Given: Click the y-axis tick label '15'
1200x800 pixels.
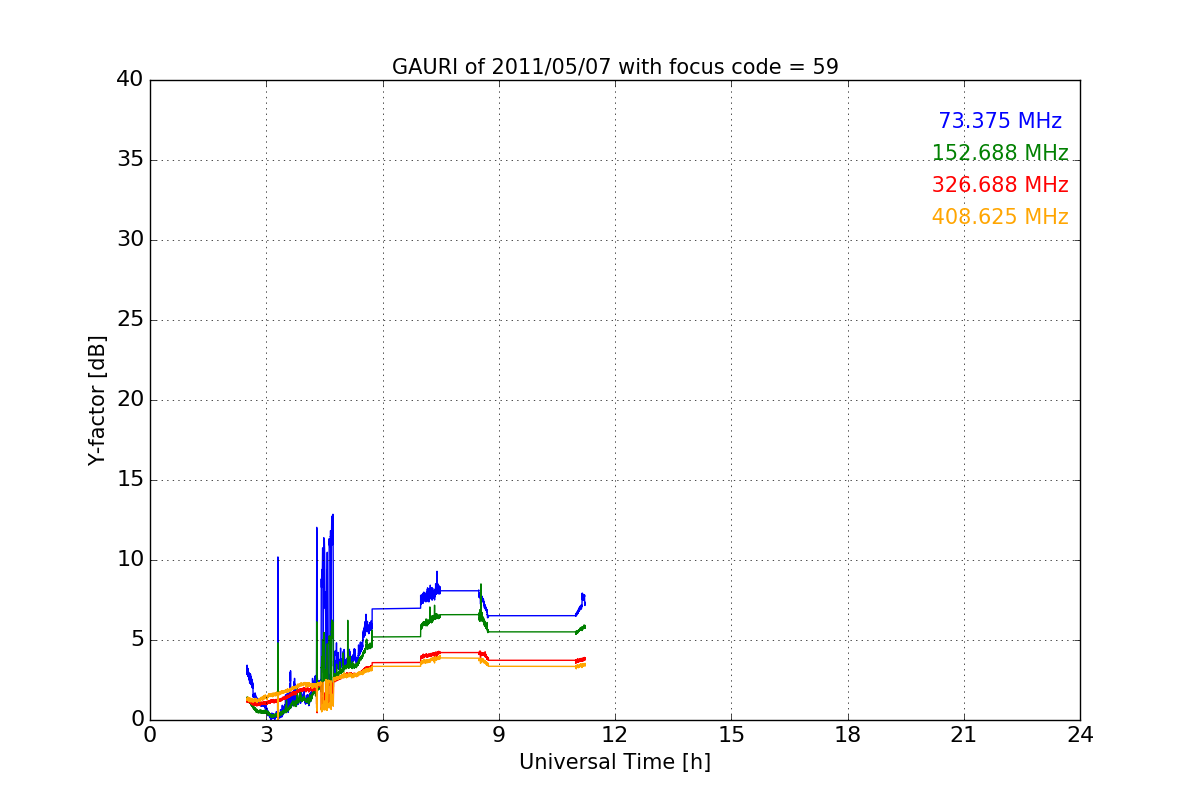Looking at the screenshot, I should 130,480.
